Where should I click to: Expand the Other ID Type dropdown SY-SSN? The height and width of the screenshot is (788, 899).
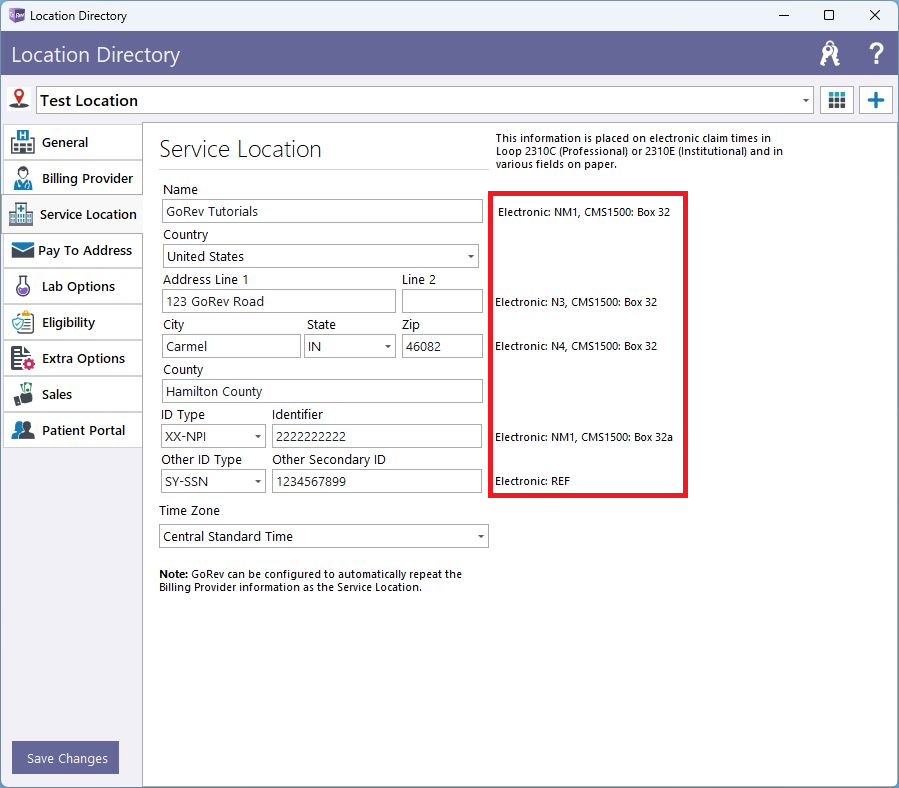(x=257, y=482)
